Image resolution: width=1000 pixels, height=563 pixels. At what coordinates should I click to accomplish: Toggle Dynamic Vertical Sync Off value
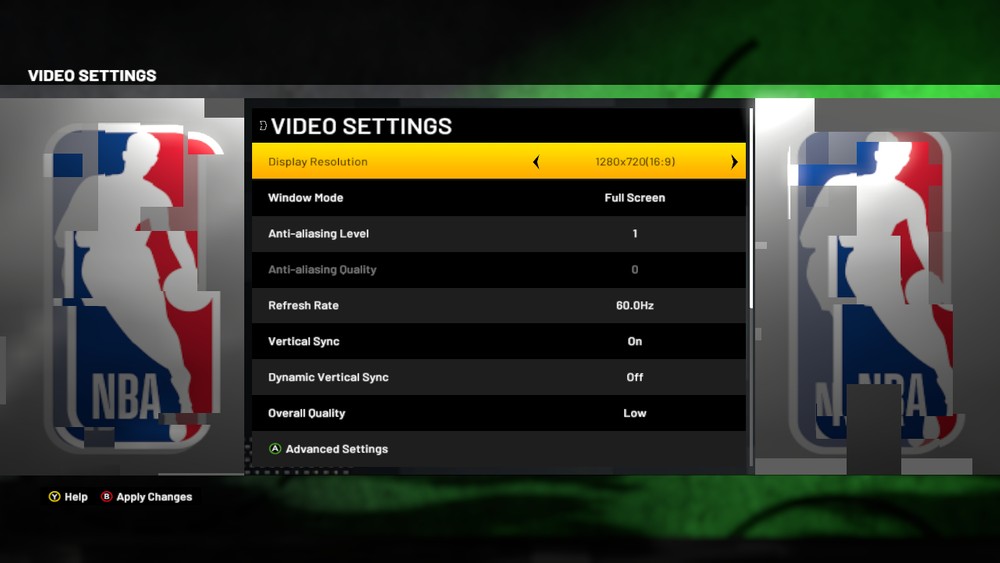[x=635, y=377]
